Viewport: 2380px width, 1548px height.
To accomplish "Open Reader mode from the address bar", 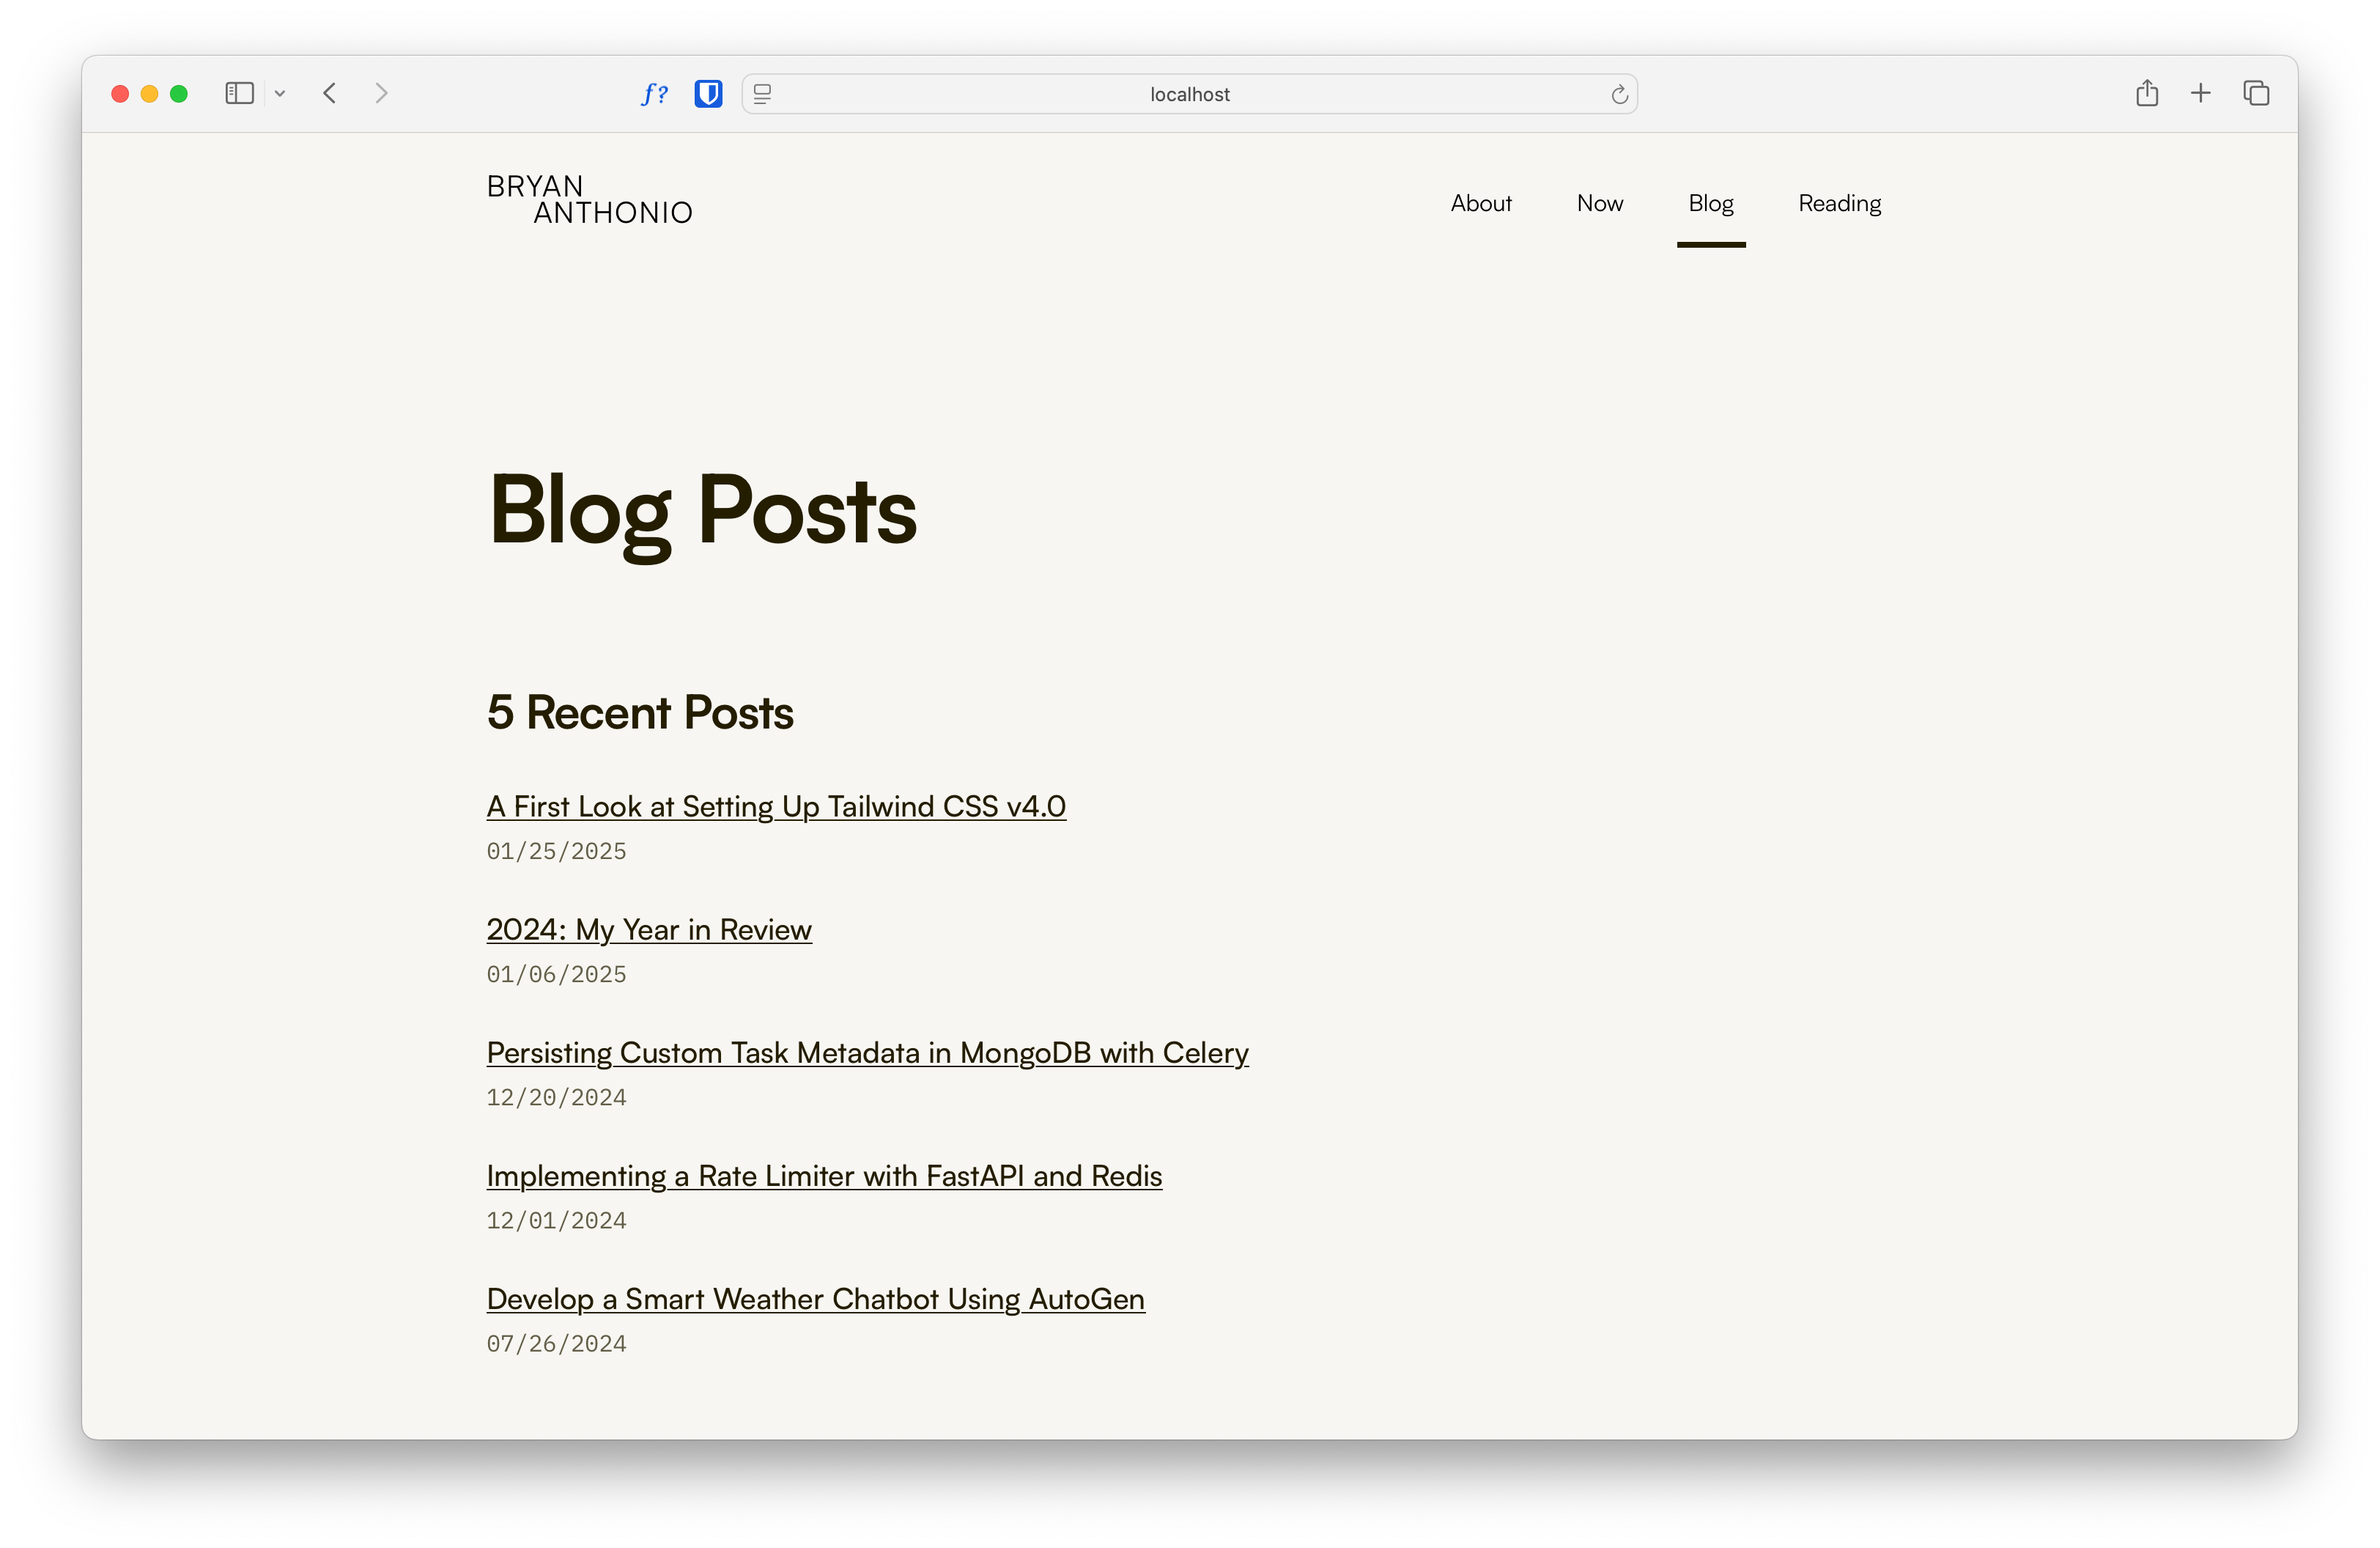I will 763,93.
